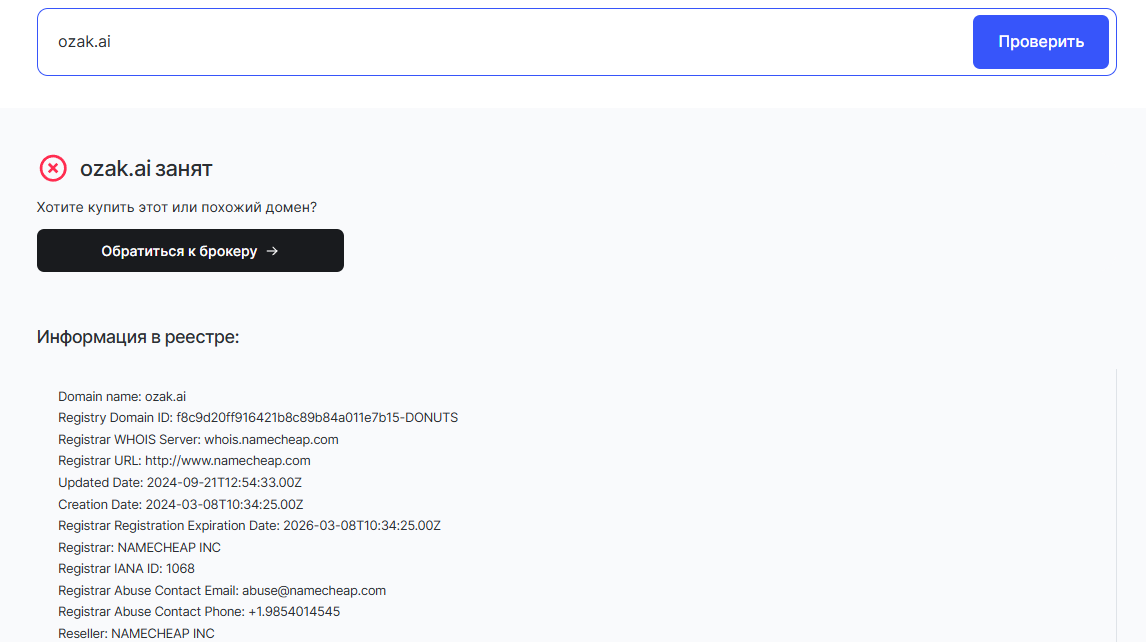
Task: Open the Обратиться к брокеру button
Action: click(190, 251)
